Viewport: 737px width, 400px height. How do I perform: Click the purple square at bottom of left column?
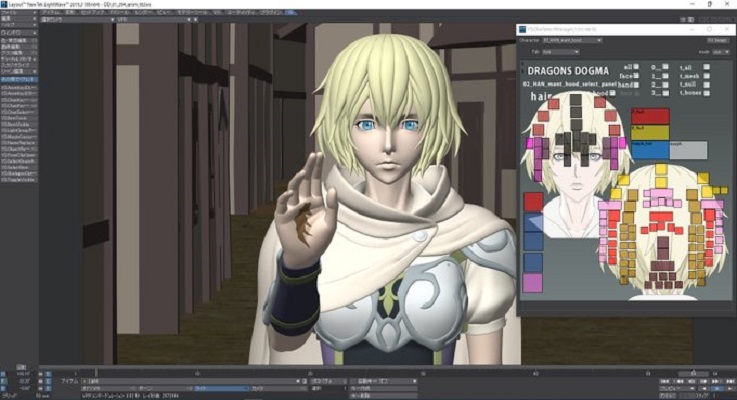(533, 283)
